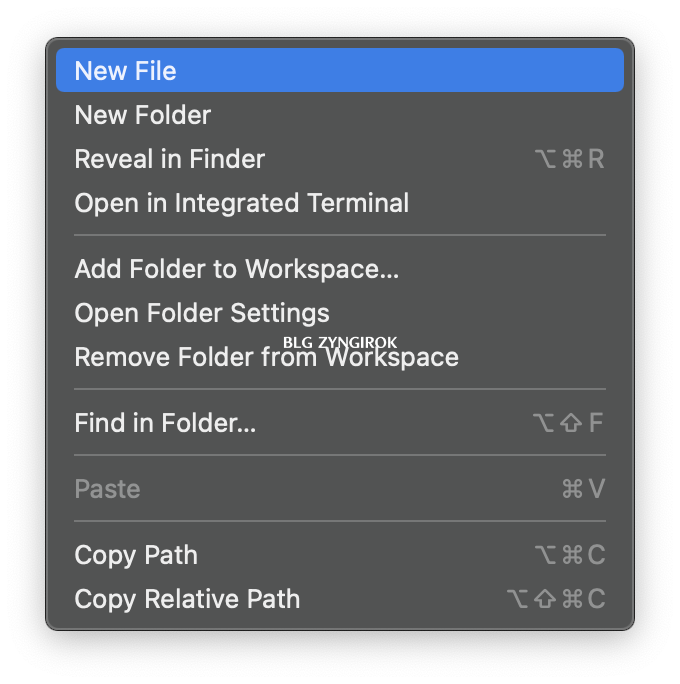
Task: Click the ⌘V shortcut hint beside Paste
Action: 584,489
